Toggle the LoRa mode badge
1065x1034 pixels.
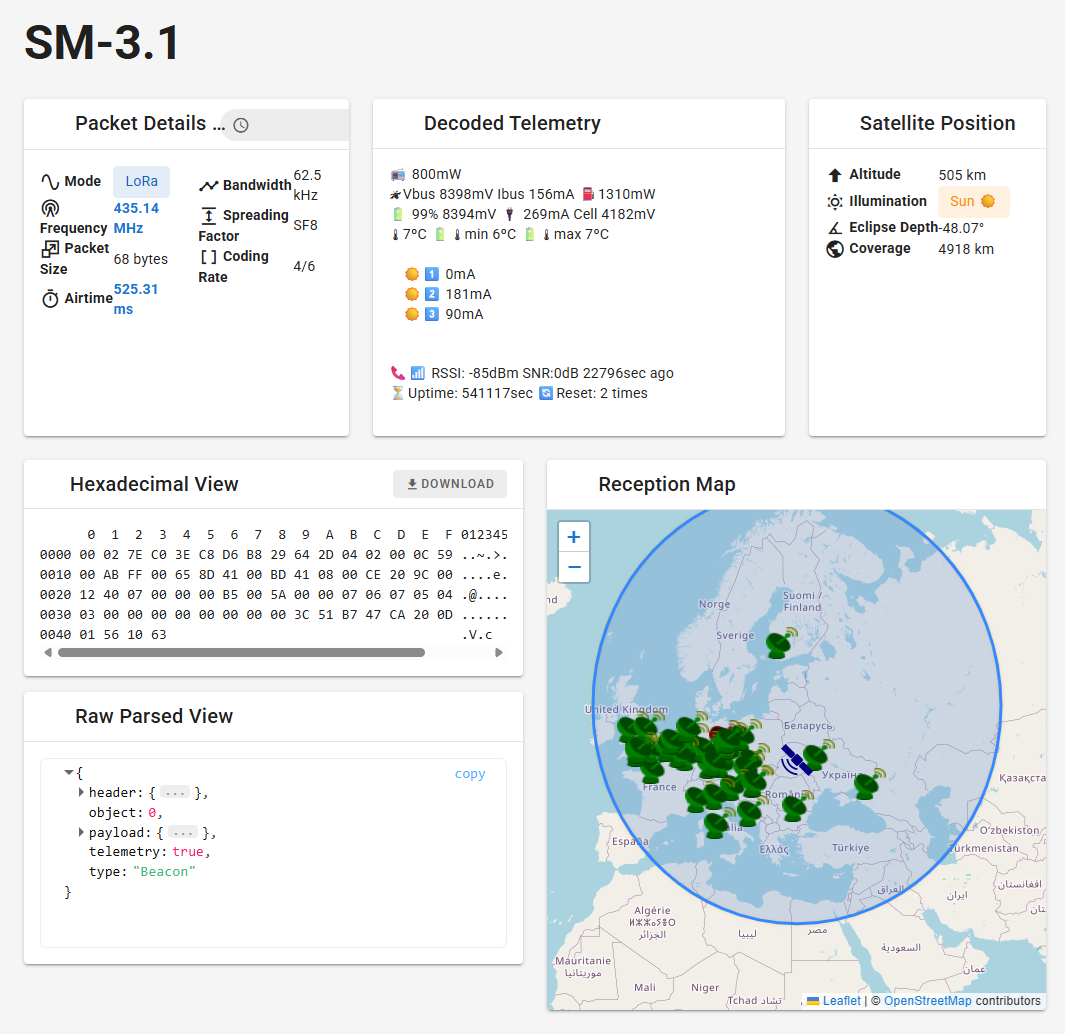click(141, 182)
